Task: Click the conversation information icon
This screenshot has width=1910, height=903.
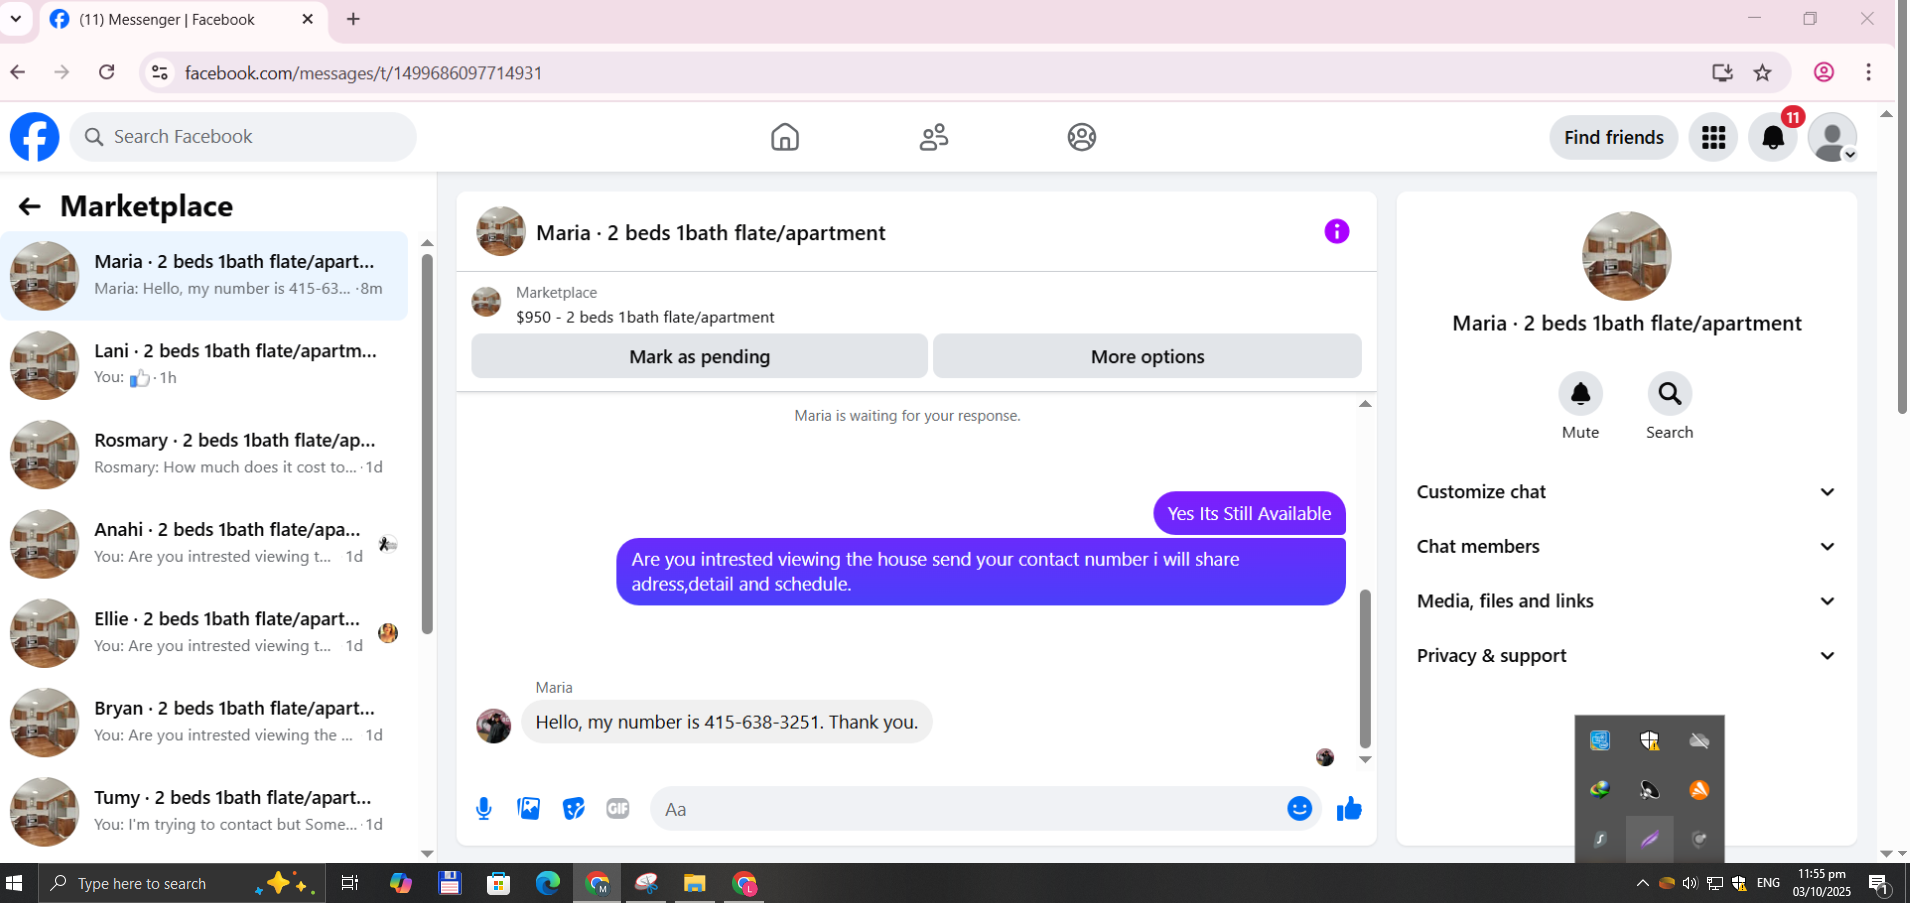Action: [x=1337, y=232]
